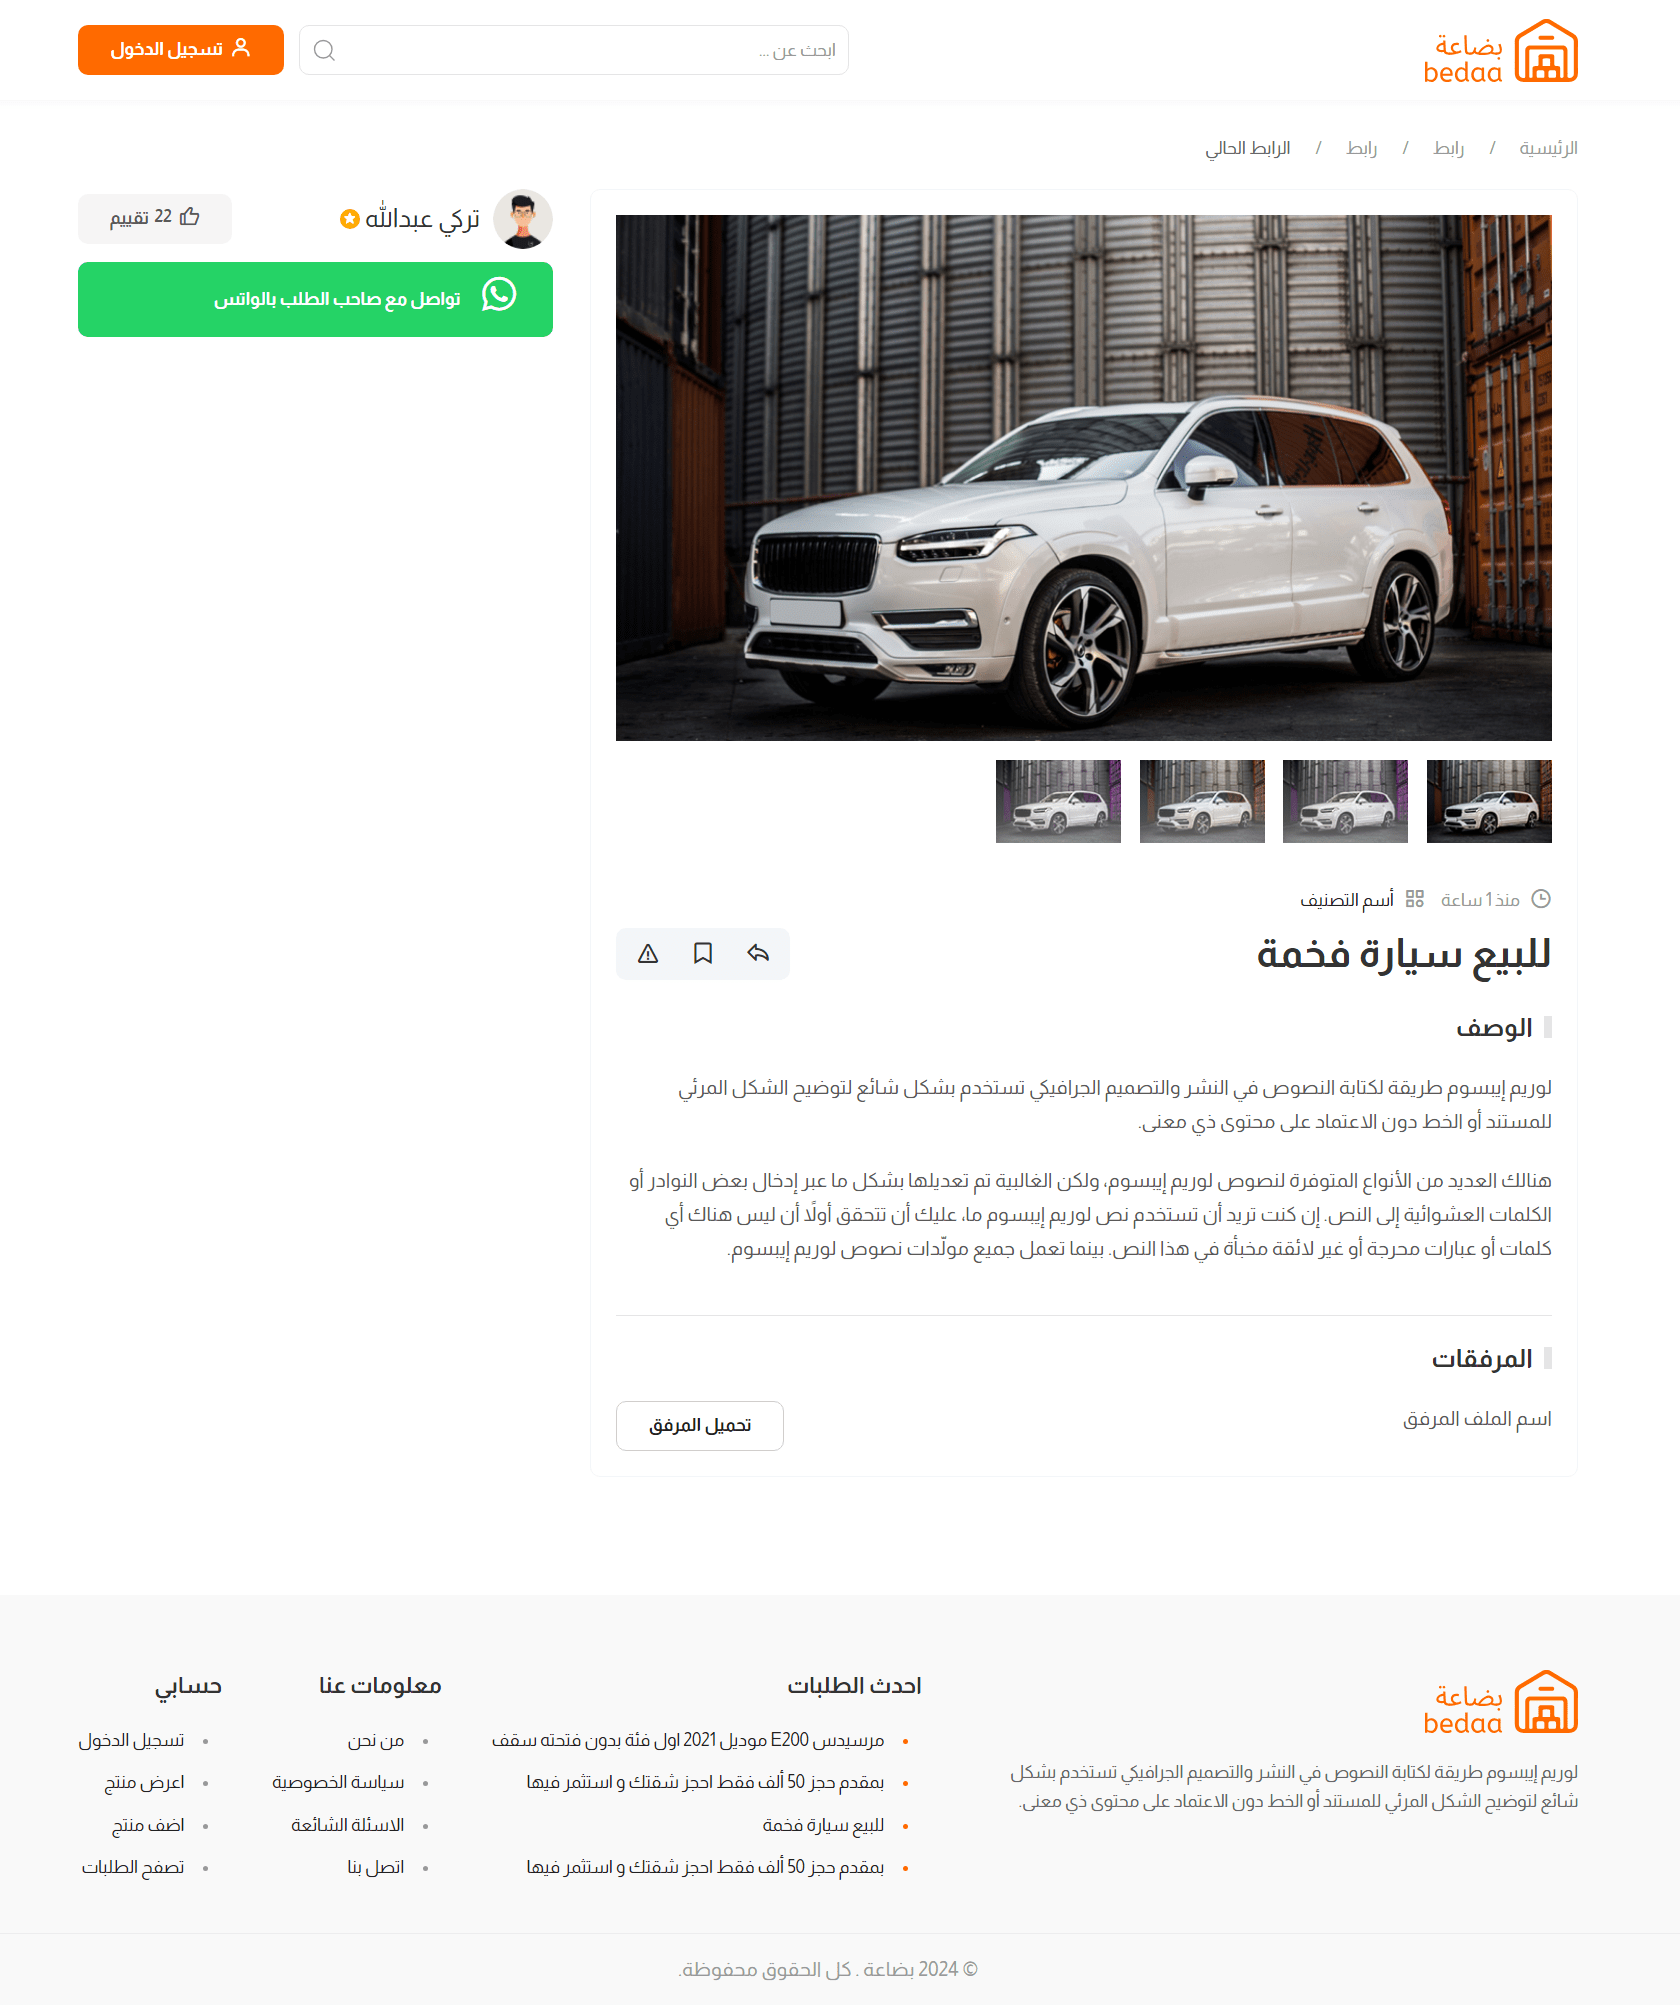The height and width of the screenshot is (2005, 1680).
Task: Open مرسيدس E200 request link
Action: 688,1741
